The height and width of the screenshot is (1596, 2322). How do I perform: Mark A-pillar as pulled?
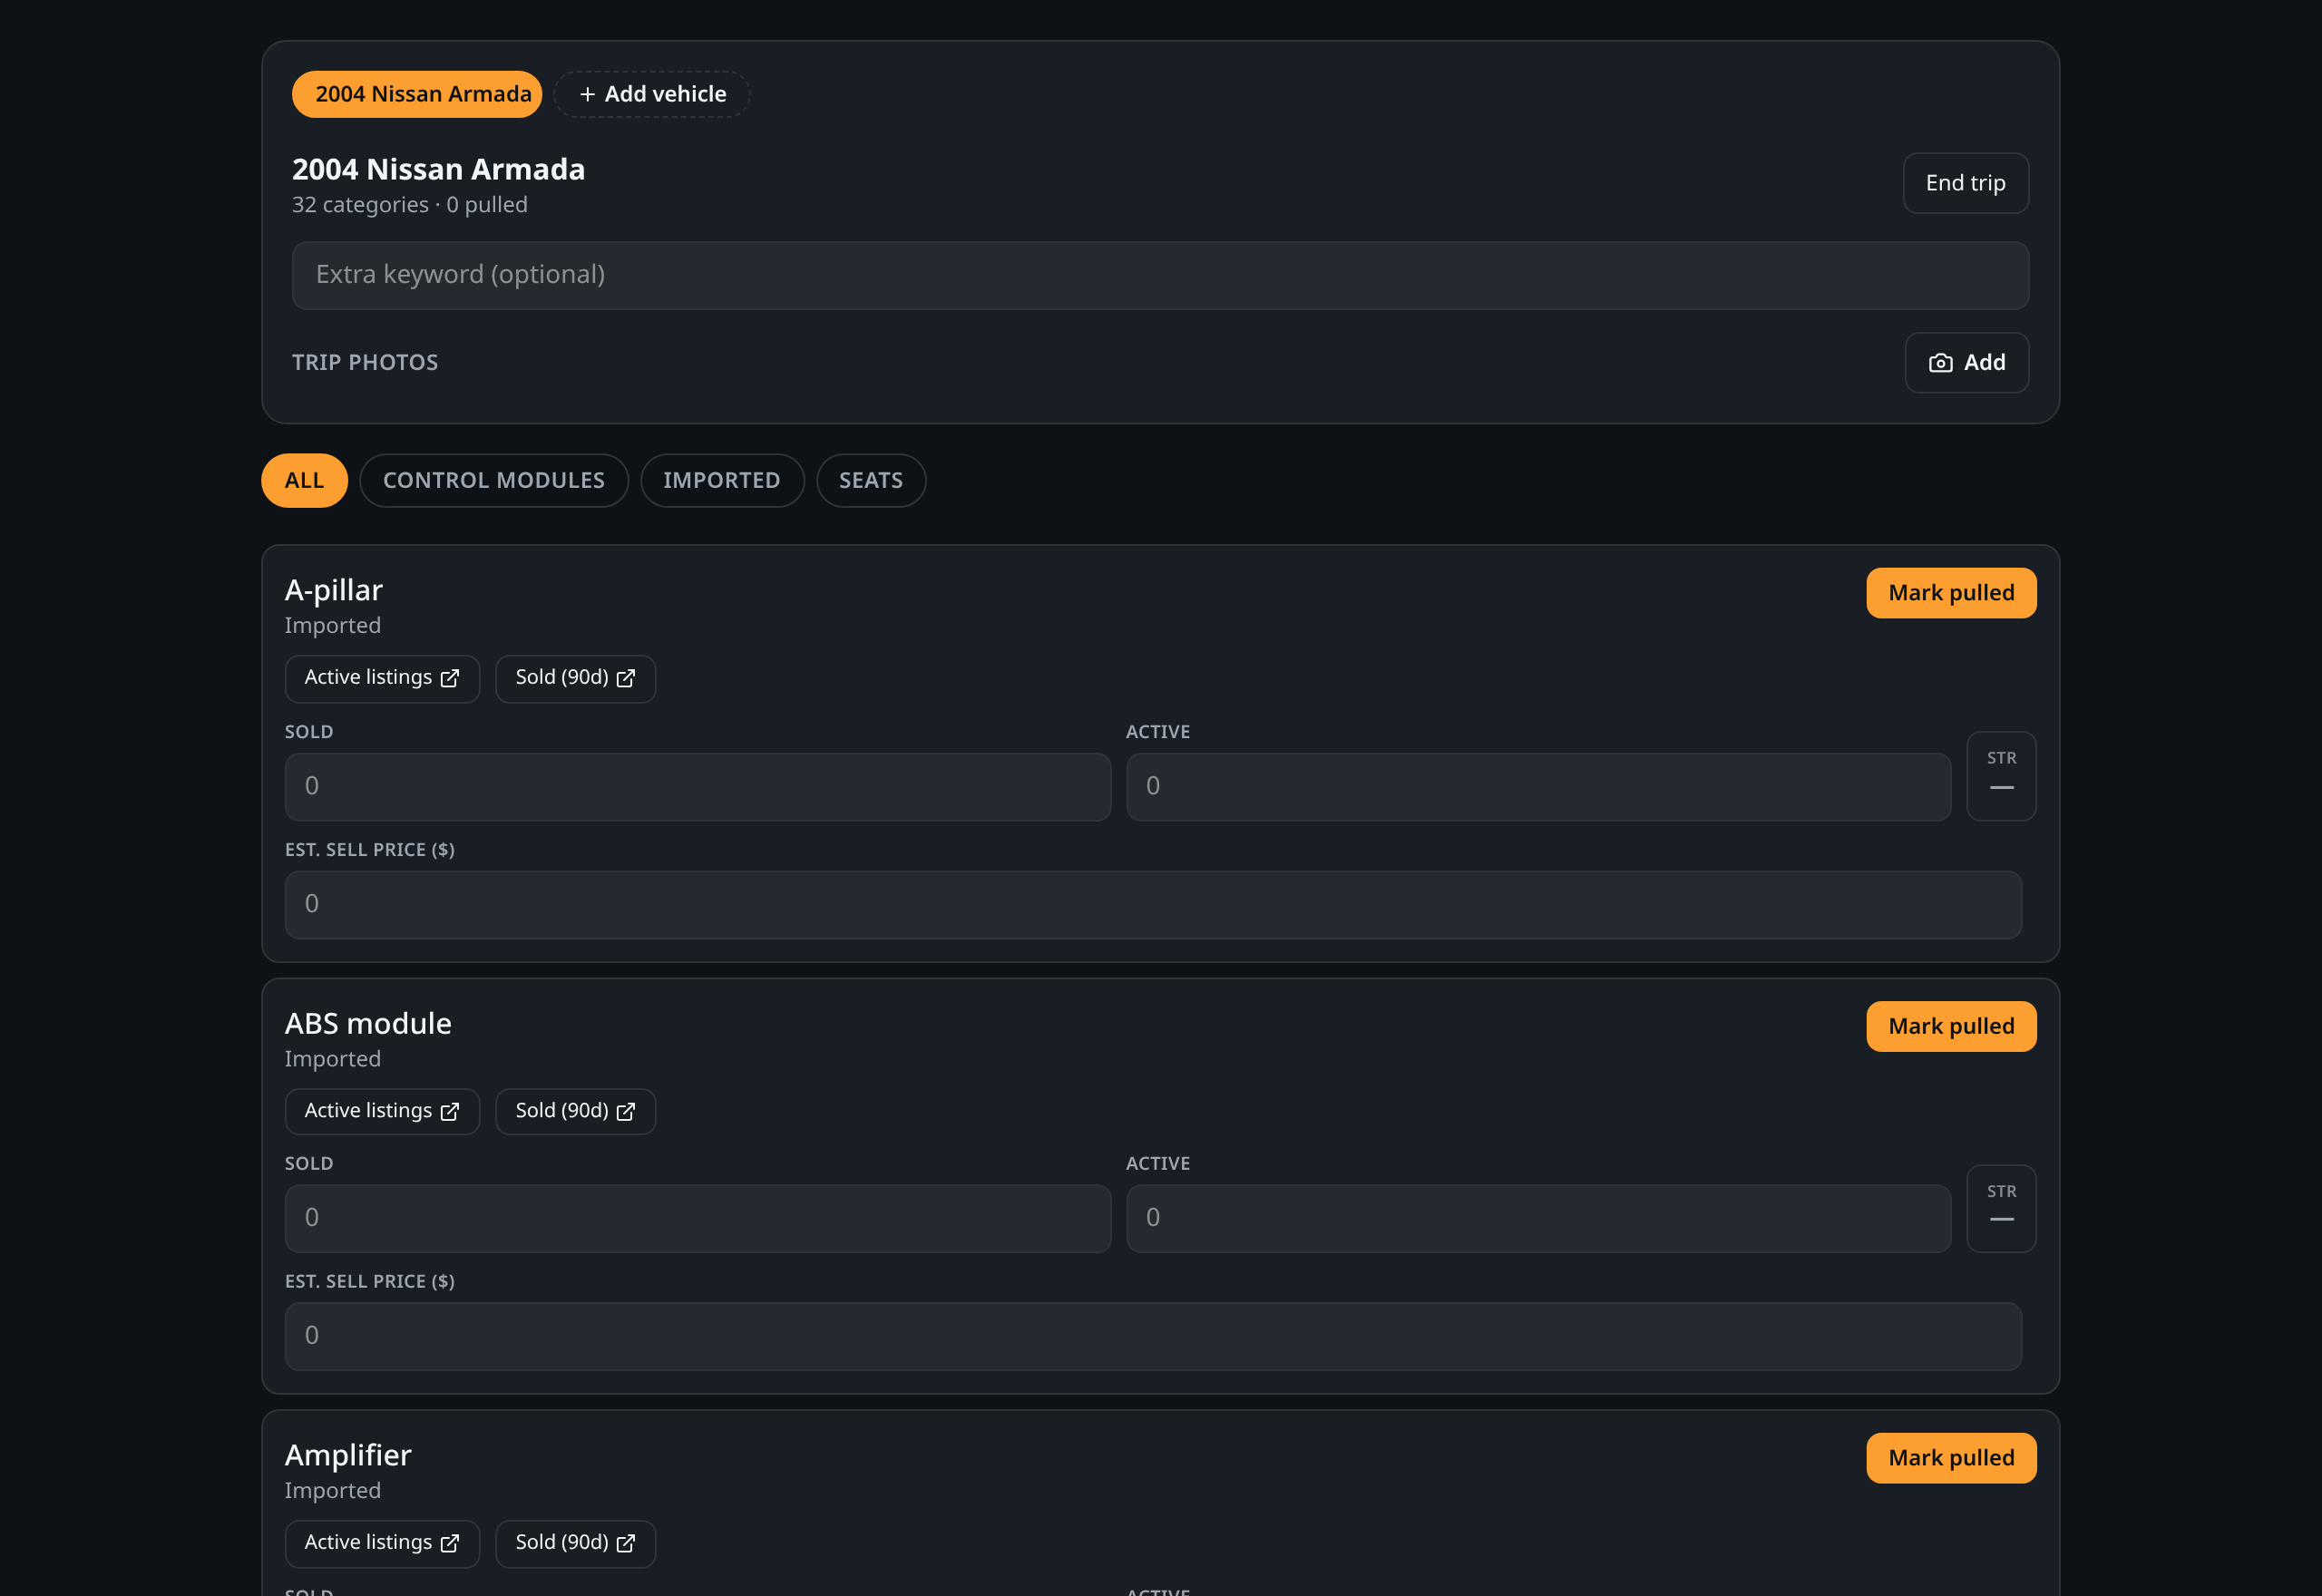(x=1951, y=593)
